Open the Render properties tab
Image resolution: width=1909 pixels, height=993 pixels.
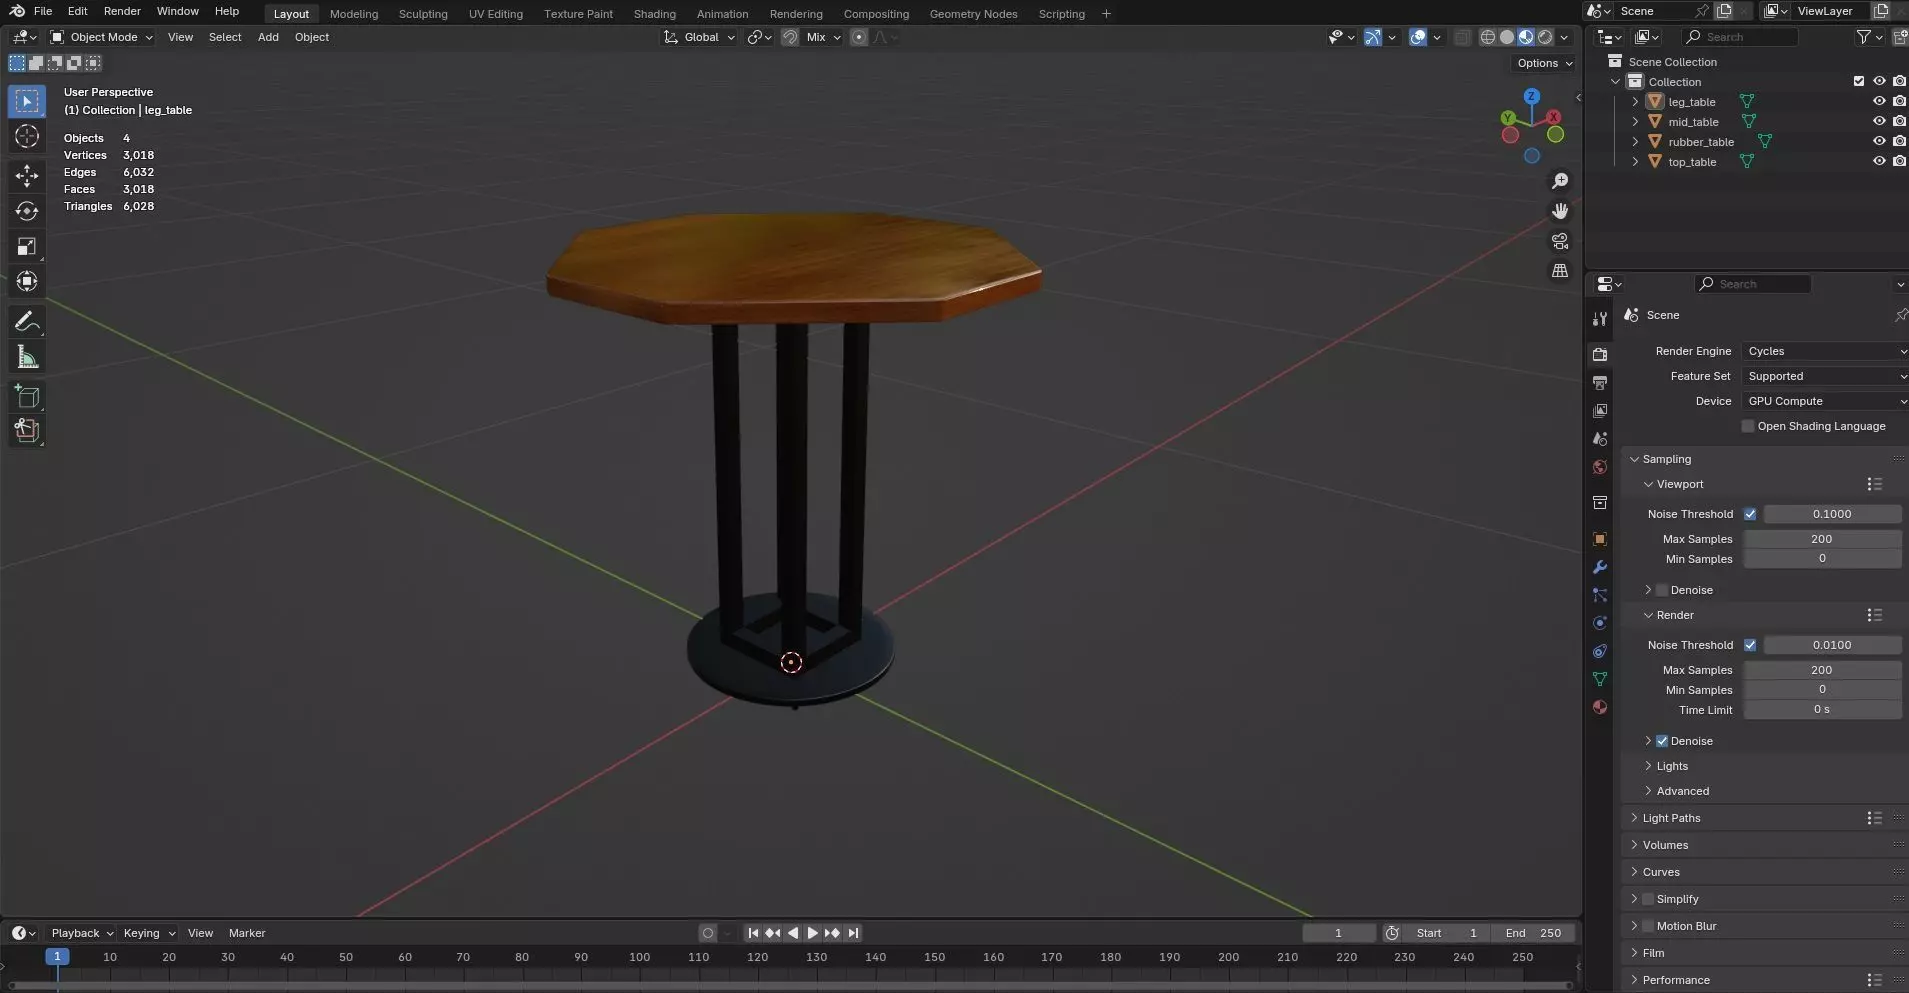coord(1600,354)
